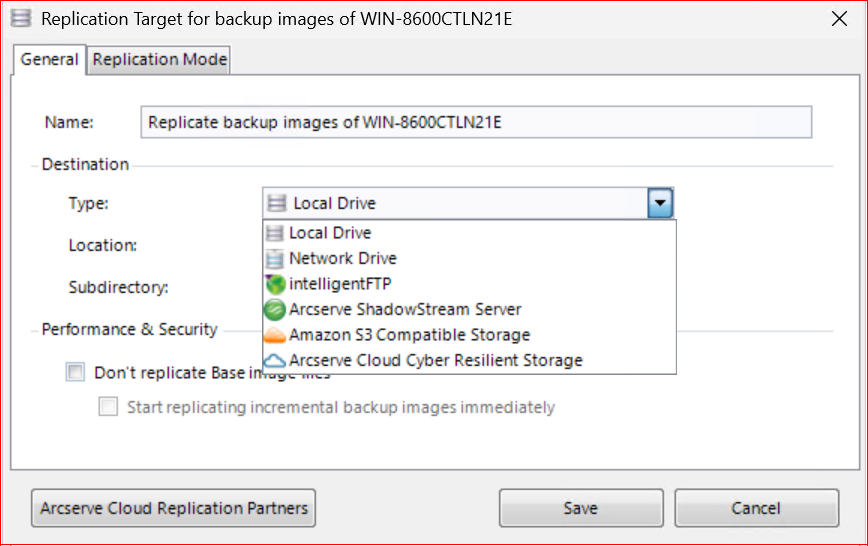Click the dialog title bar storage icon

(21, 18)
